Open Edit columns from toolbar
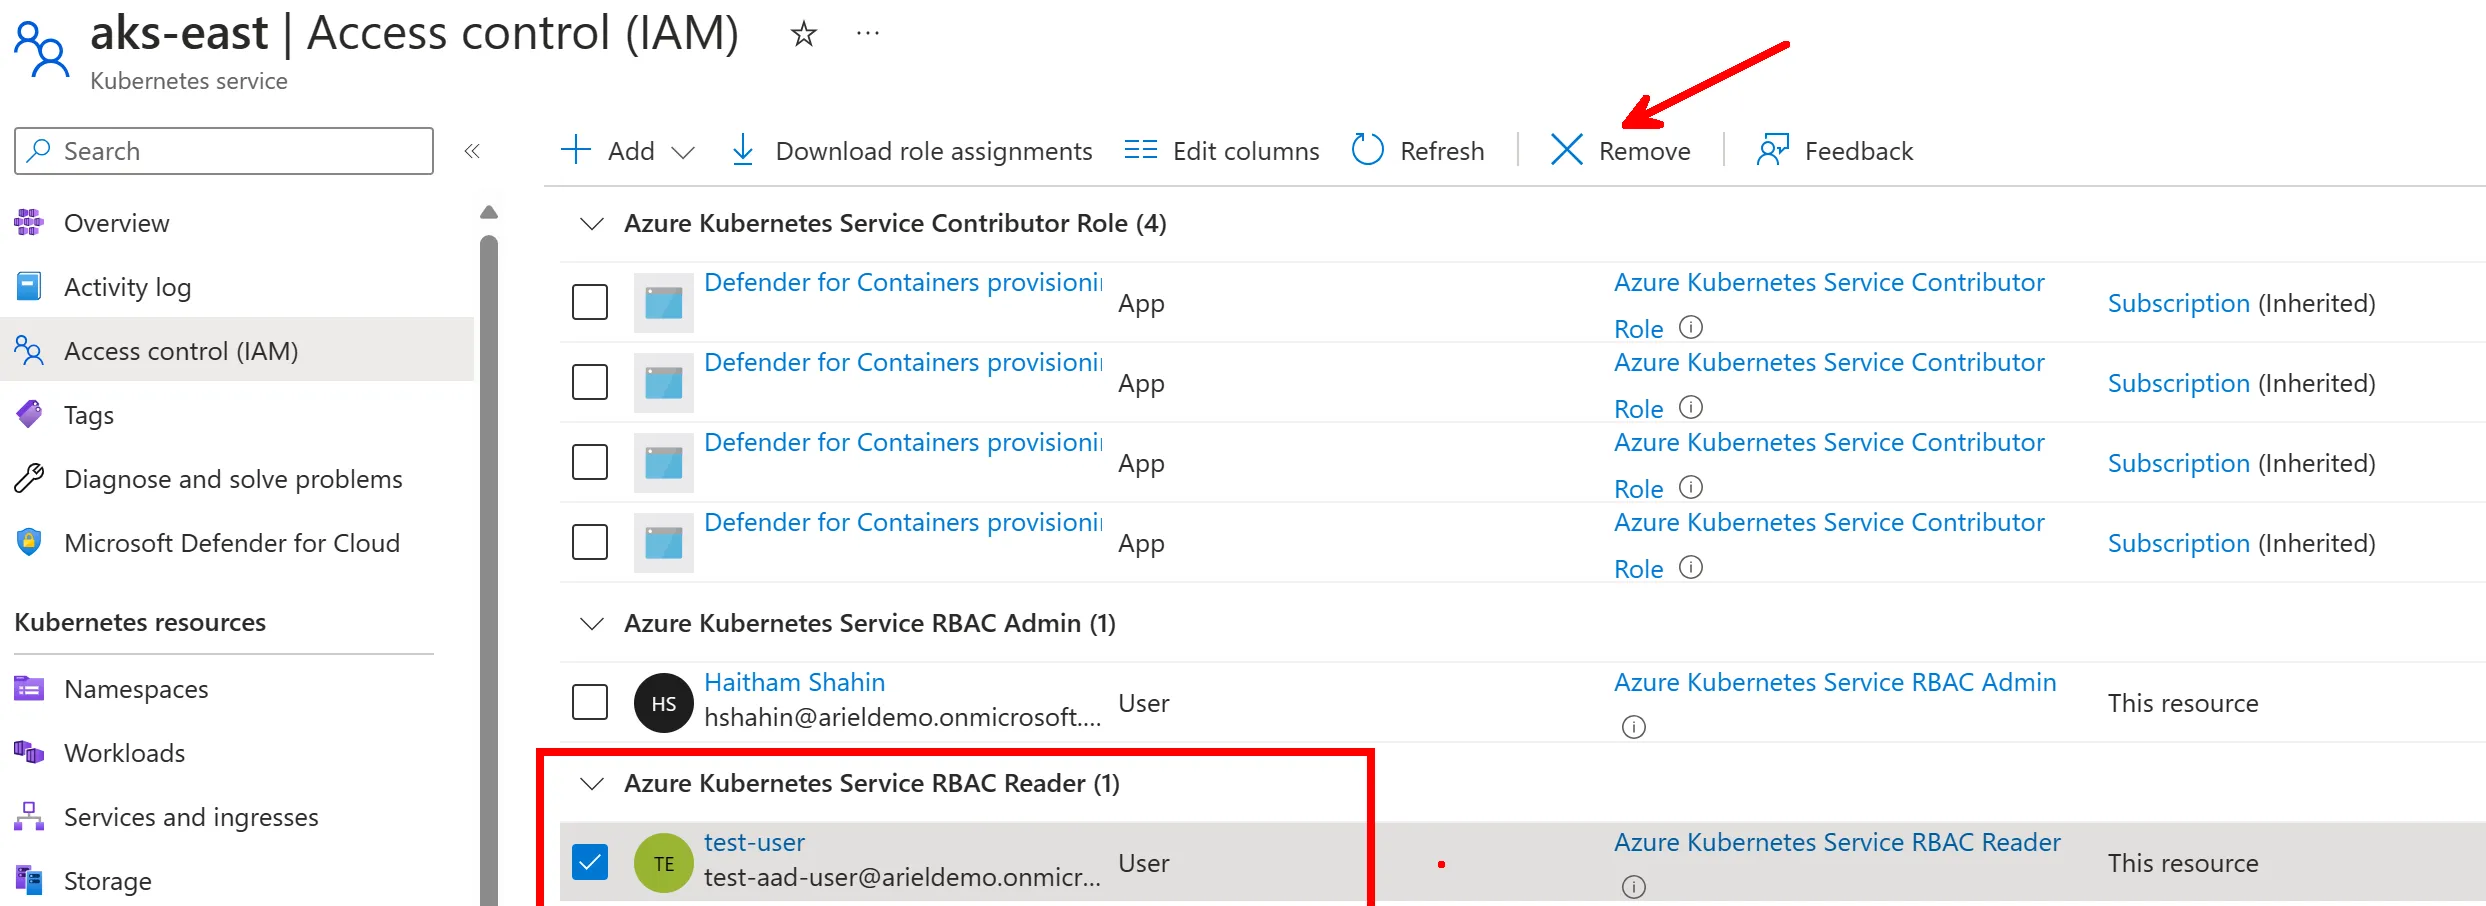Screen dimensions: 2486x906 click(x=1221, y=151)
